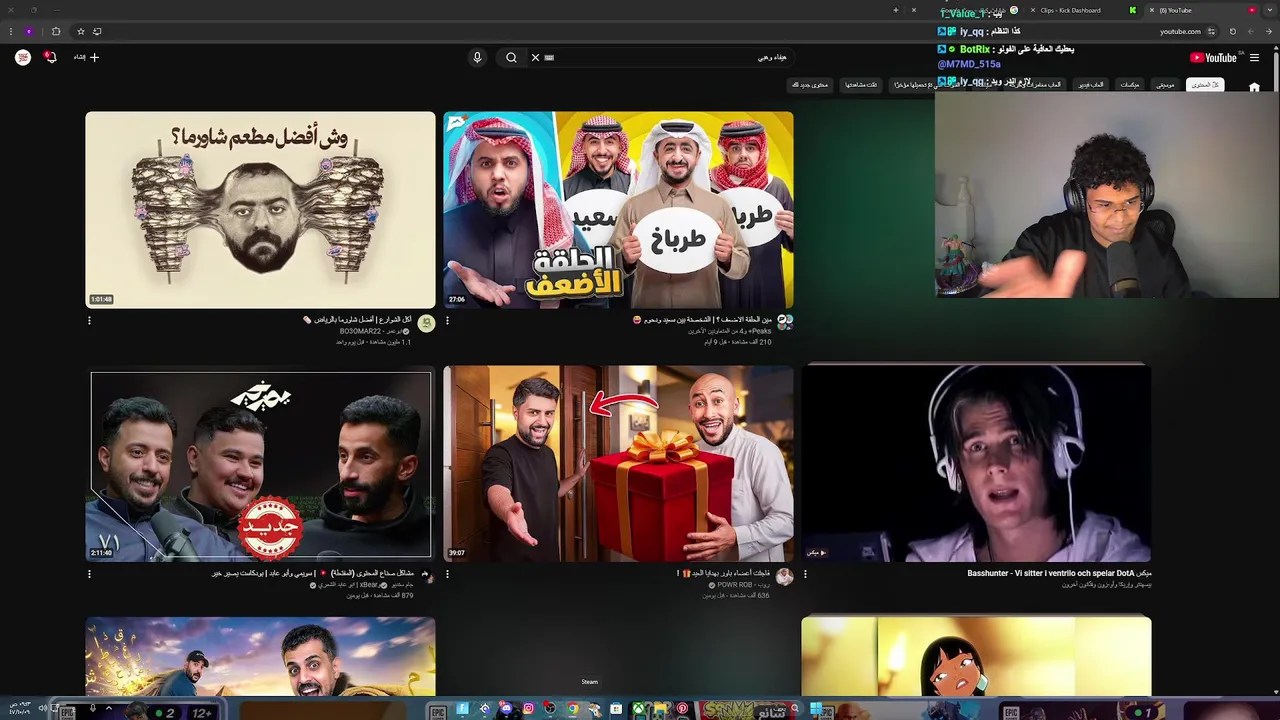
Task: Open Google Chrome from the taskbar
Action: click(572, 709)
